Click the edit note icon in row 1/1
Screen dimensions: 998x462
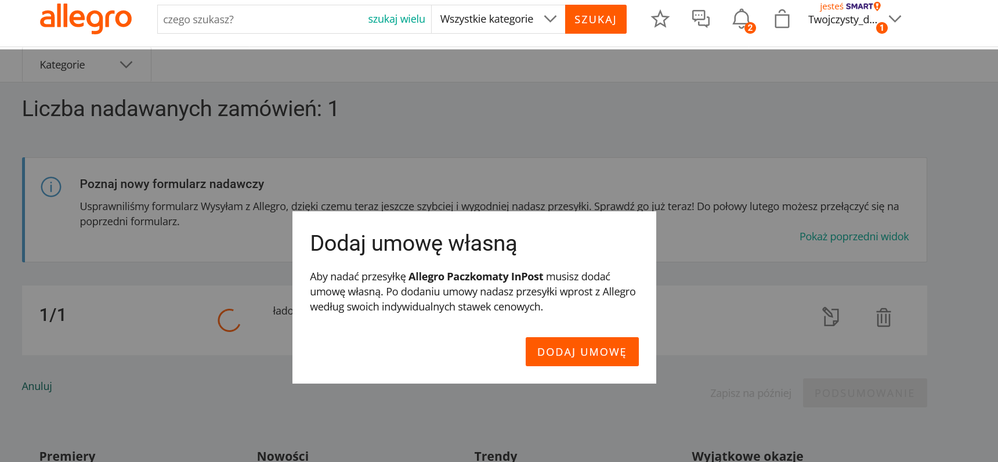[x=831, y=317]
